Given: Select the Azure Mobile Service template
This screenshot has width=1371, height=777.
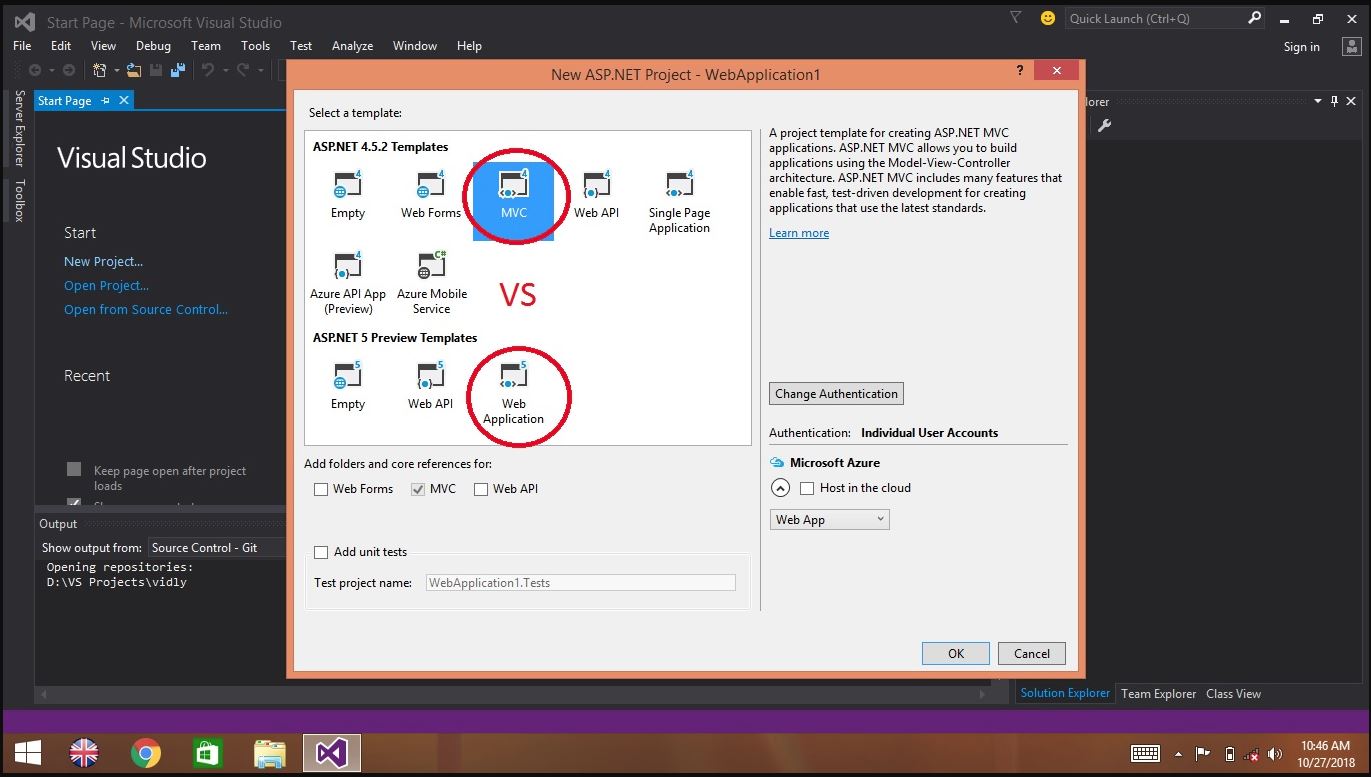Looking at the screenshot, I should pos(432,283).
